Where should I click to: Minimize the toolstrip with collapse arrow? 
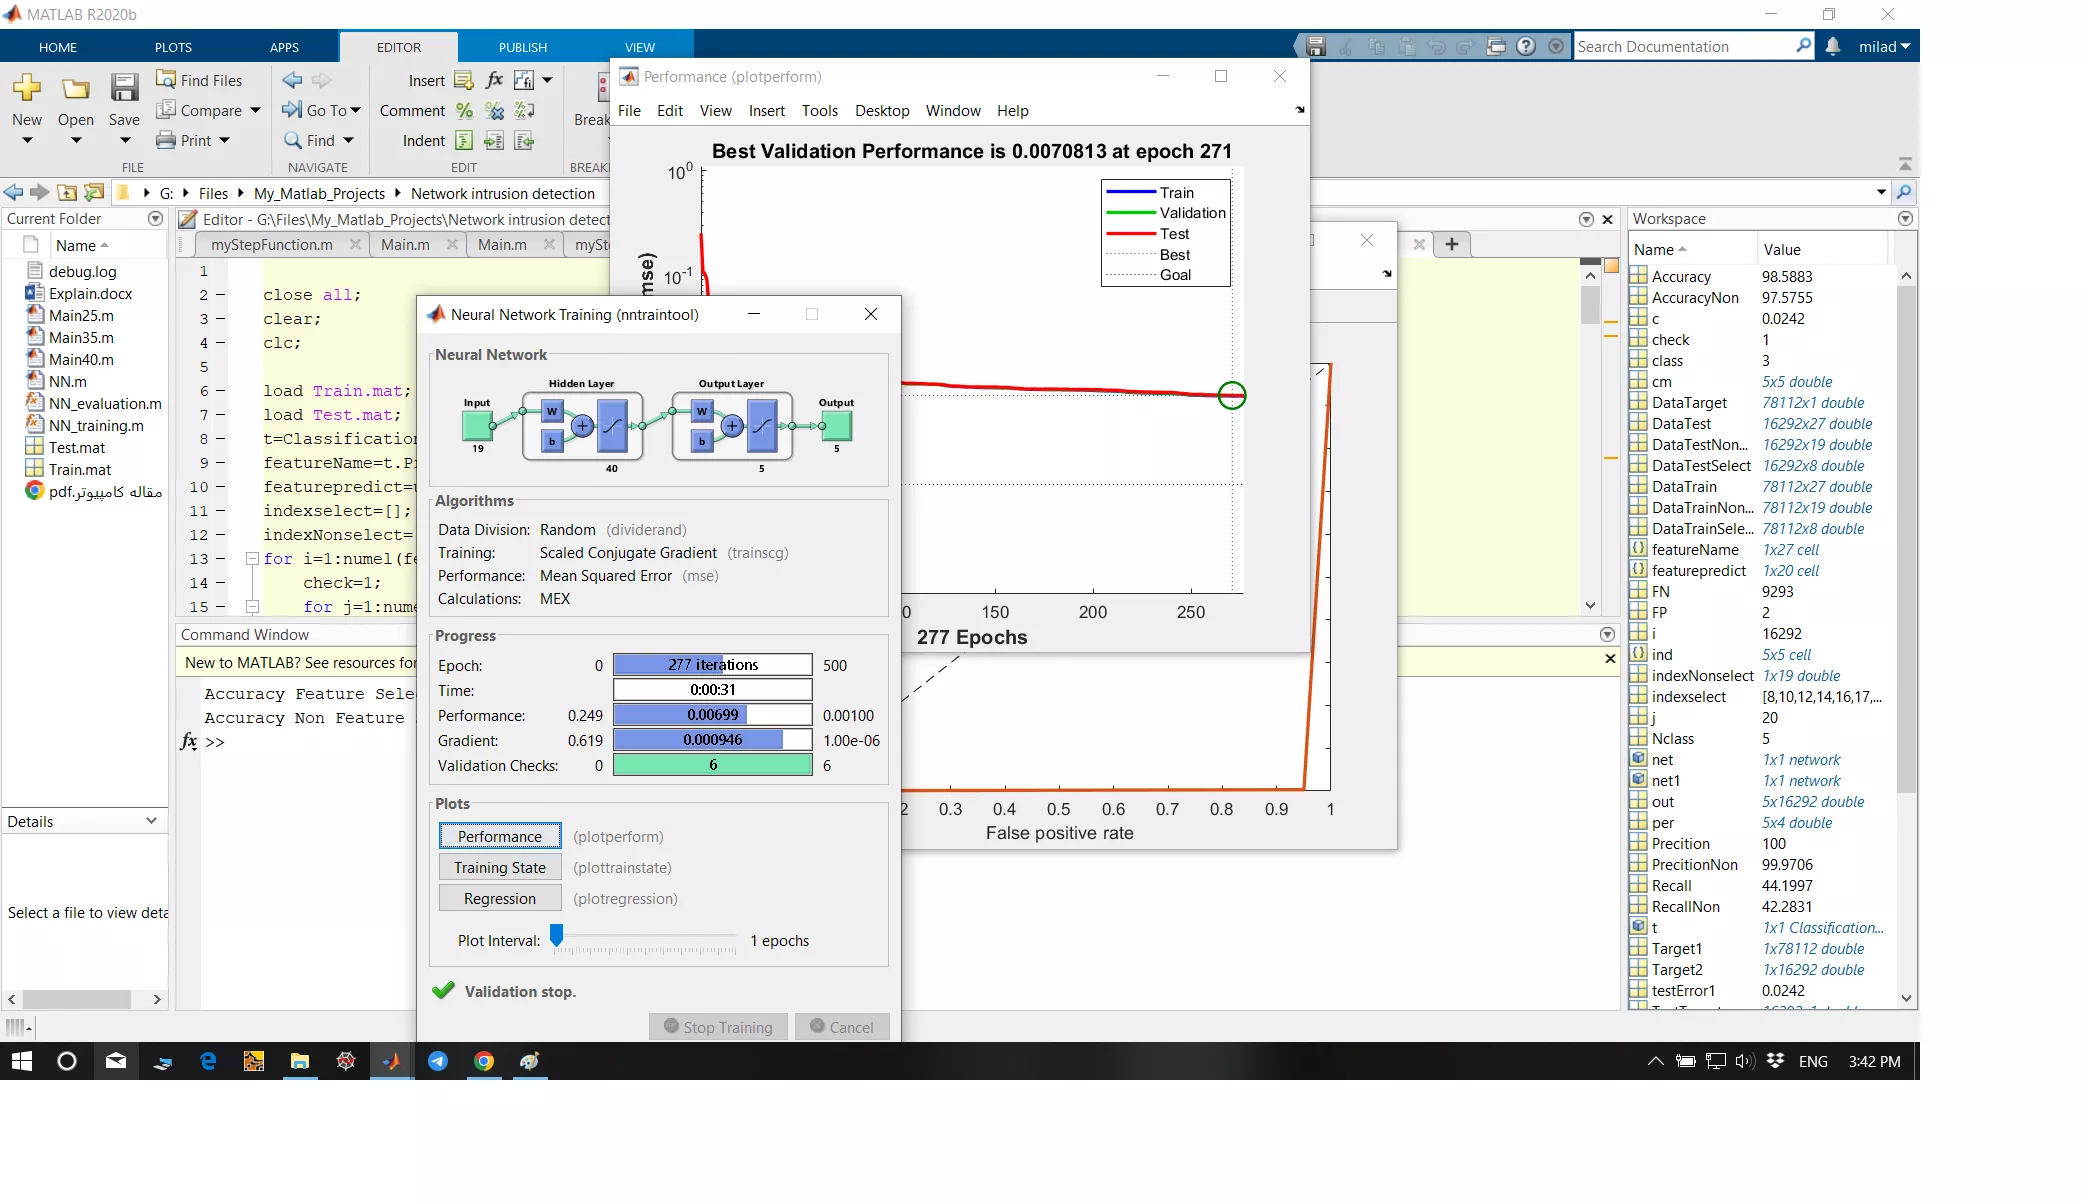click(1905, 163)
